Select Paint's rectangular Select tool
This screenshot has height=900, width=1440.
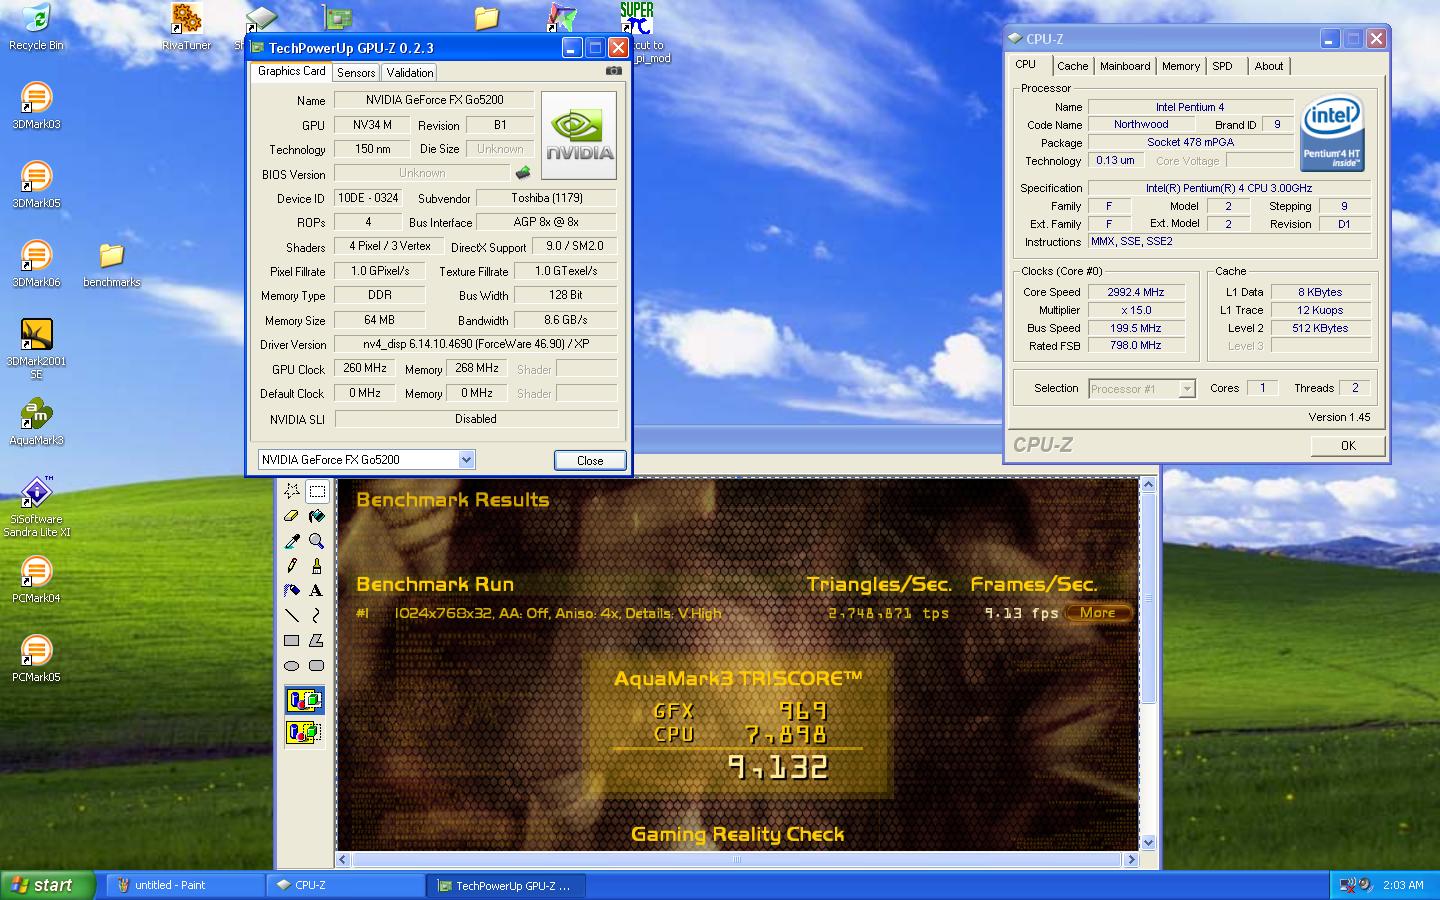pos(317,491)
